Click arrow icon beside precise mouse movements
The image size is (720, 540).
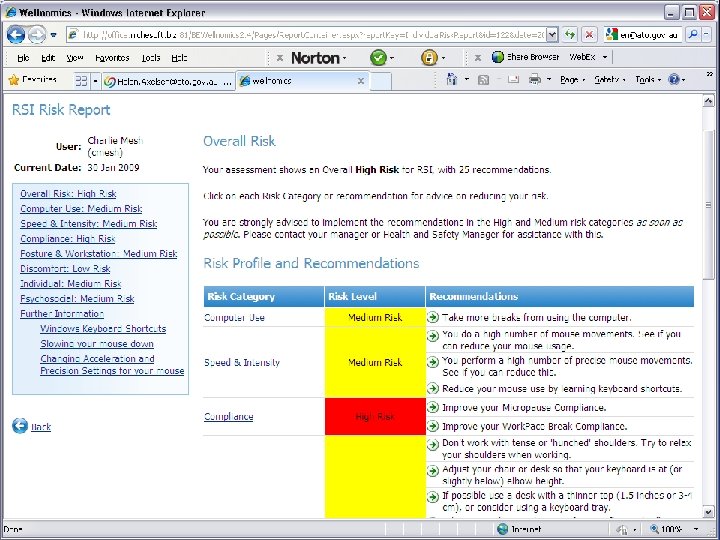point(433,362)
